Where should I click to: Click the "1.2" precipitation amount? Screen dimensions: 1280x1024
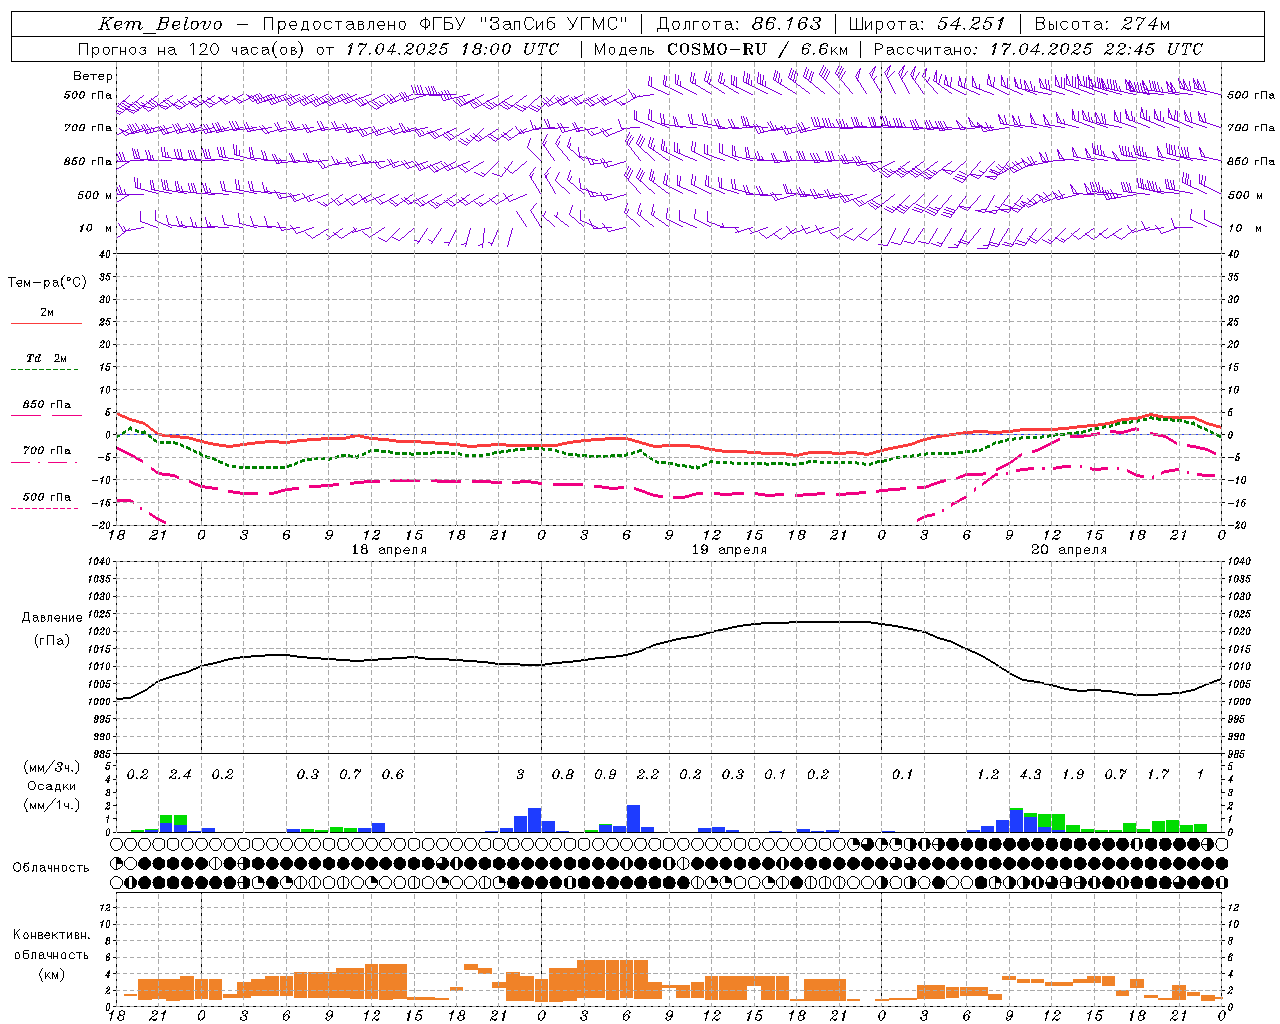[x=988, y=775]
